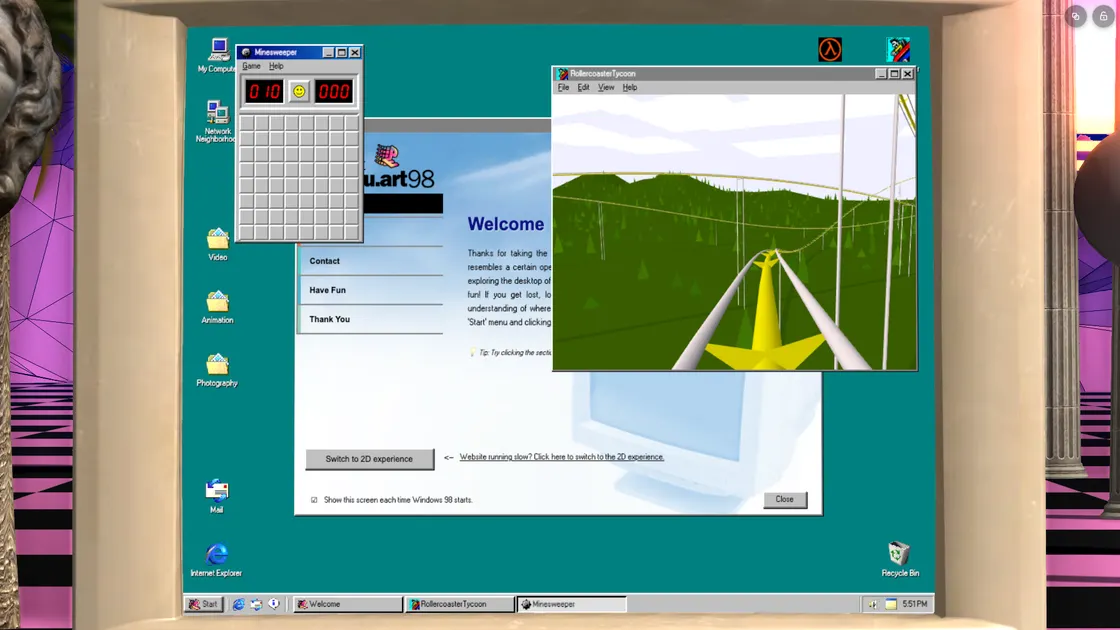
Task: Restart Minesweeper via the smiley face
Action: point(297,91)
